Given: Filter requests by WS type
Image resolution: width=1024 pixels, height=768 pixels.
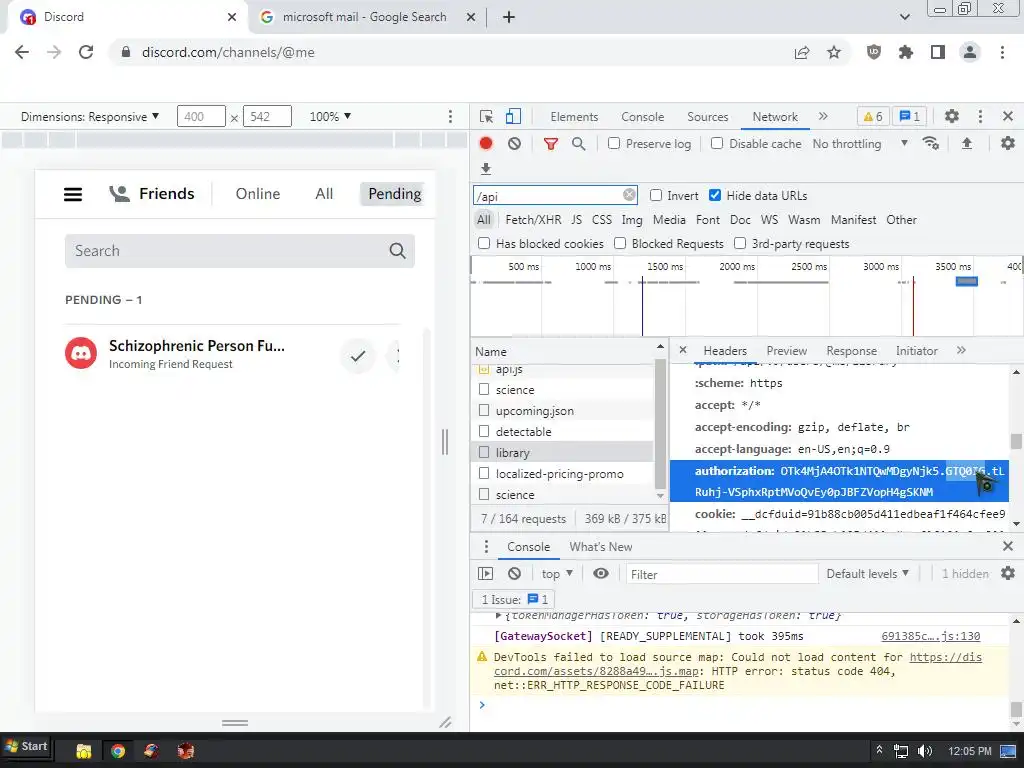Looking at the screenshot, I should (x=769, y=219).
